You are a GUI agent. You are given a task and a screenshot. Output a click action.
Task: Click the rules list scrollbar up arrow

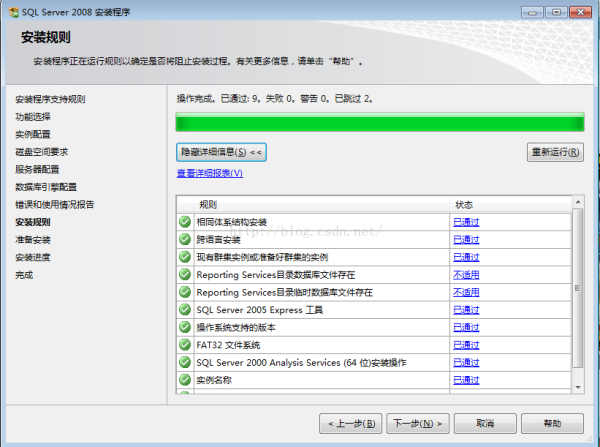tap(578, 202)
